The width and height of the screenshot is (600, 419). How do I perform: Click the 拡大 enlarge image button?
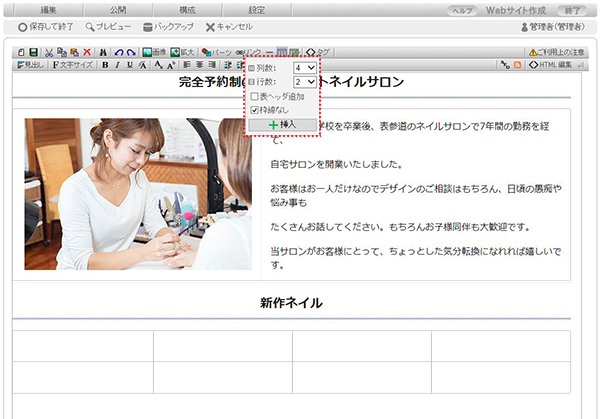pos(183,52)
